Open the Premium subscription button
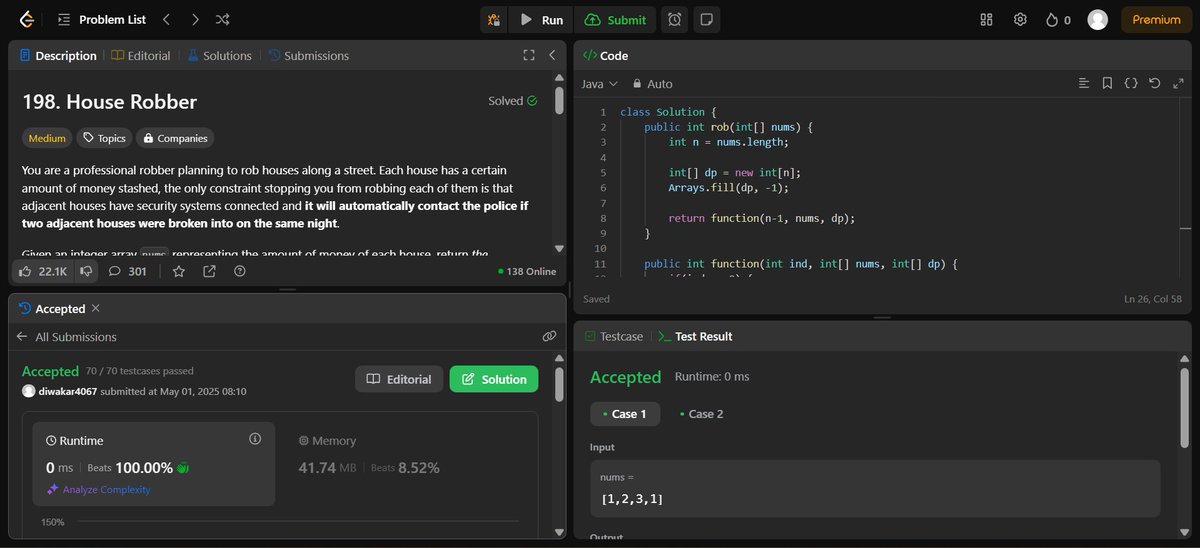 [1156, 20]
